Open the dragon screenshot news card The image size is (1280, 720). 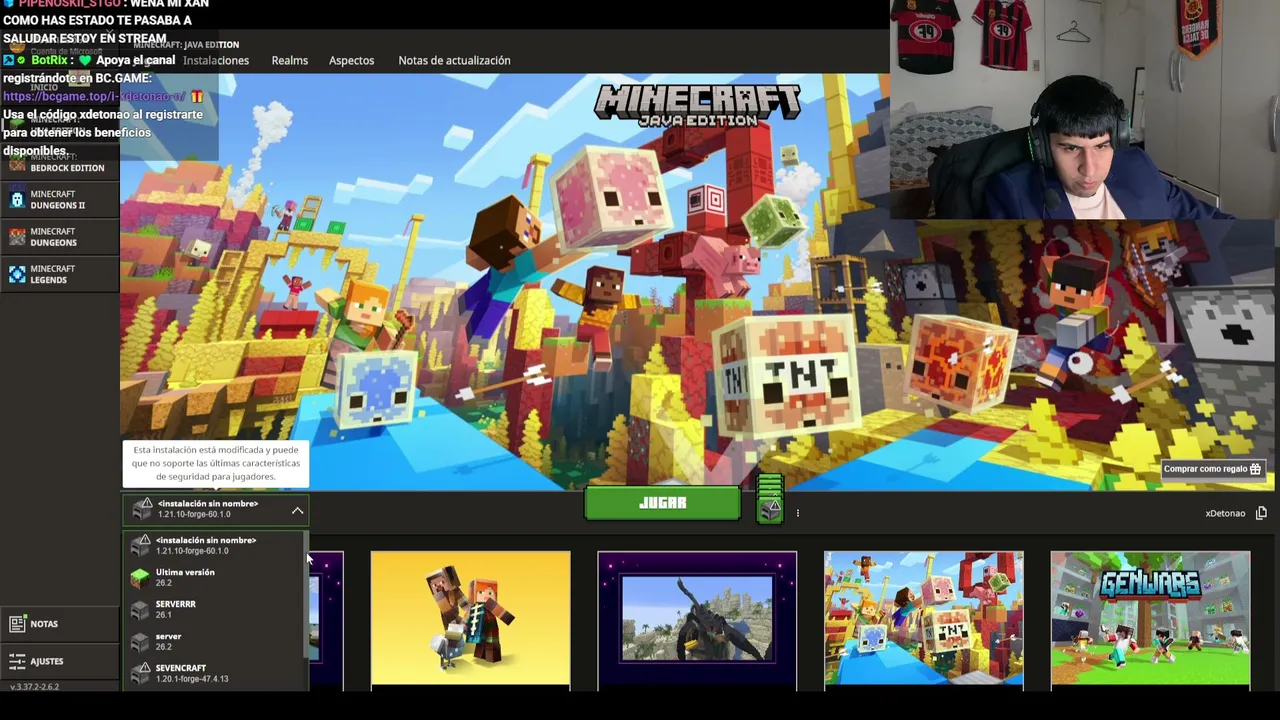697,620
